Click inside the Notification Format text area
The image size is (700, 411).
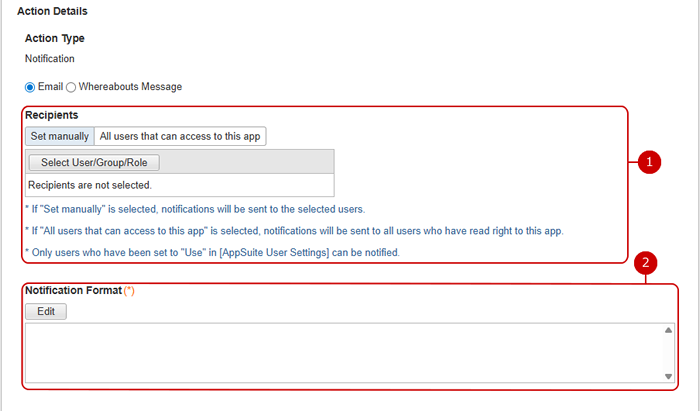coord(340,352)
